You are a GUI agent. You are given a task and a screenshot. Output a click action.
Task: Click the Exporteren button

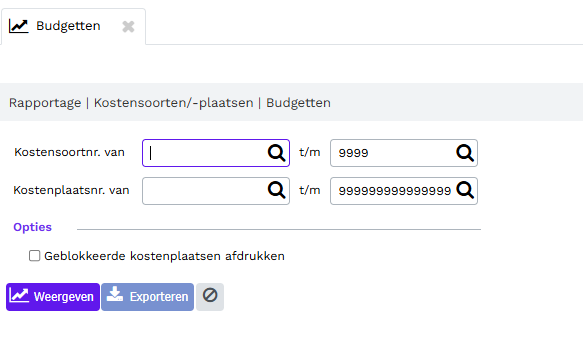(148, 297)
